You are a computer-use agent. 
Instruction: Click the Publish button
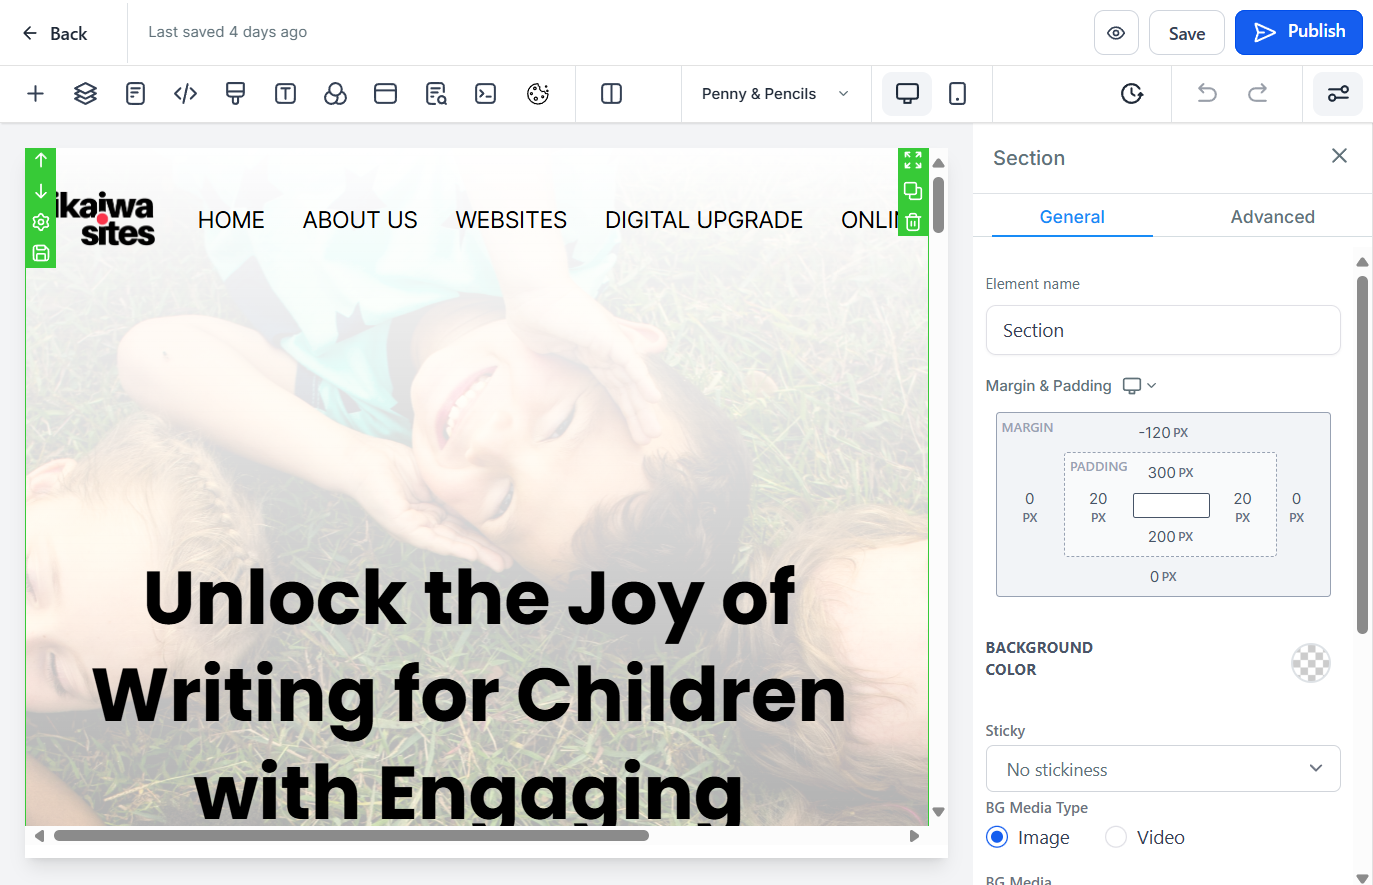[1299, 32]
